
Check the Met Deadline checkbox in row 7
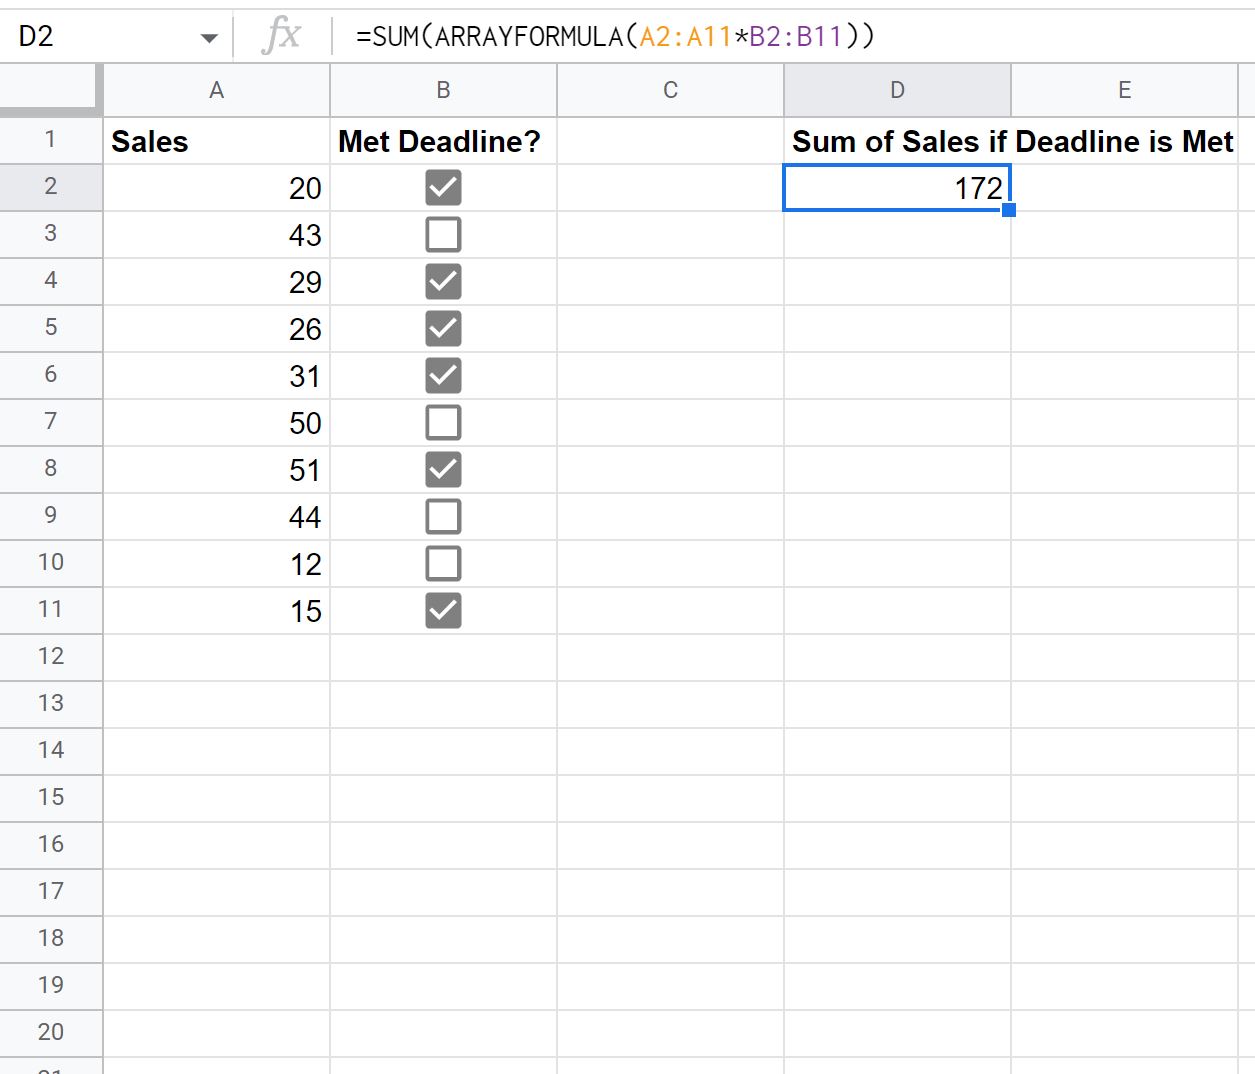(442, 422)
